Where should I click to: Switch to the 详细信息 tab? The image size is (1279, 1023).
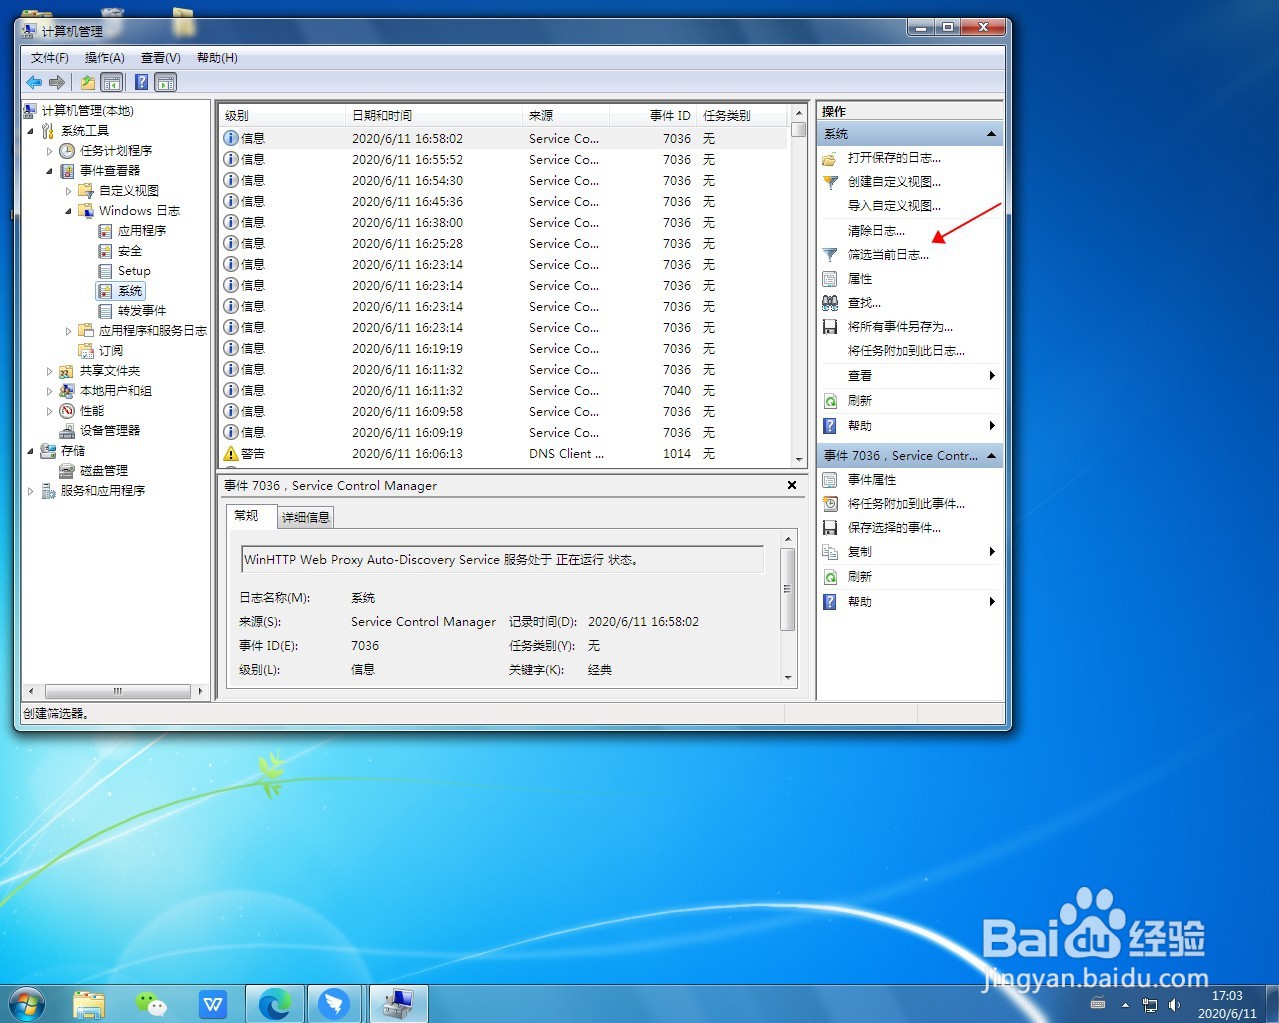point(306,517)
